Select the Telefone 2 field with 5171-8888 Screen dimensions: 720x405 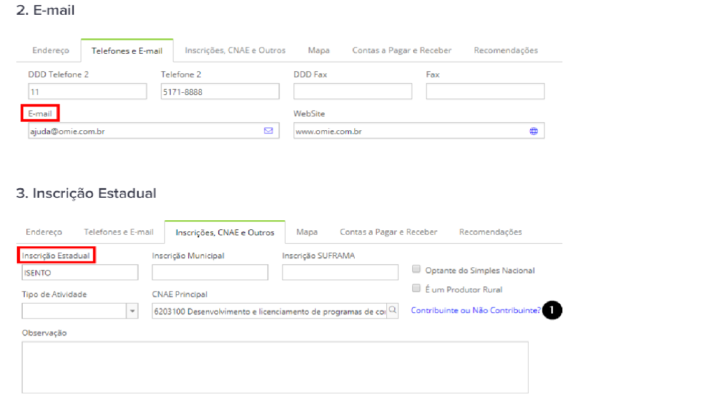pos(219,92)
